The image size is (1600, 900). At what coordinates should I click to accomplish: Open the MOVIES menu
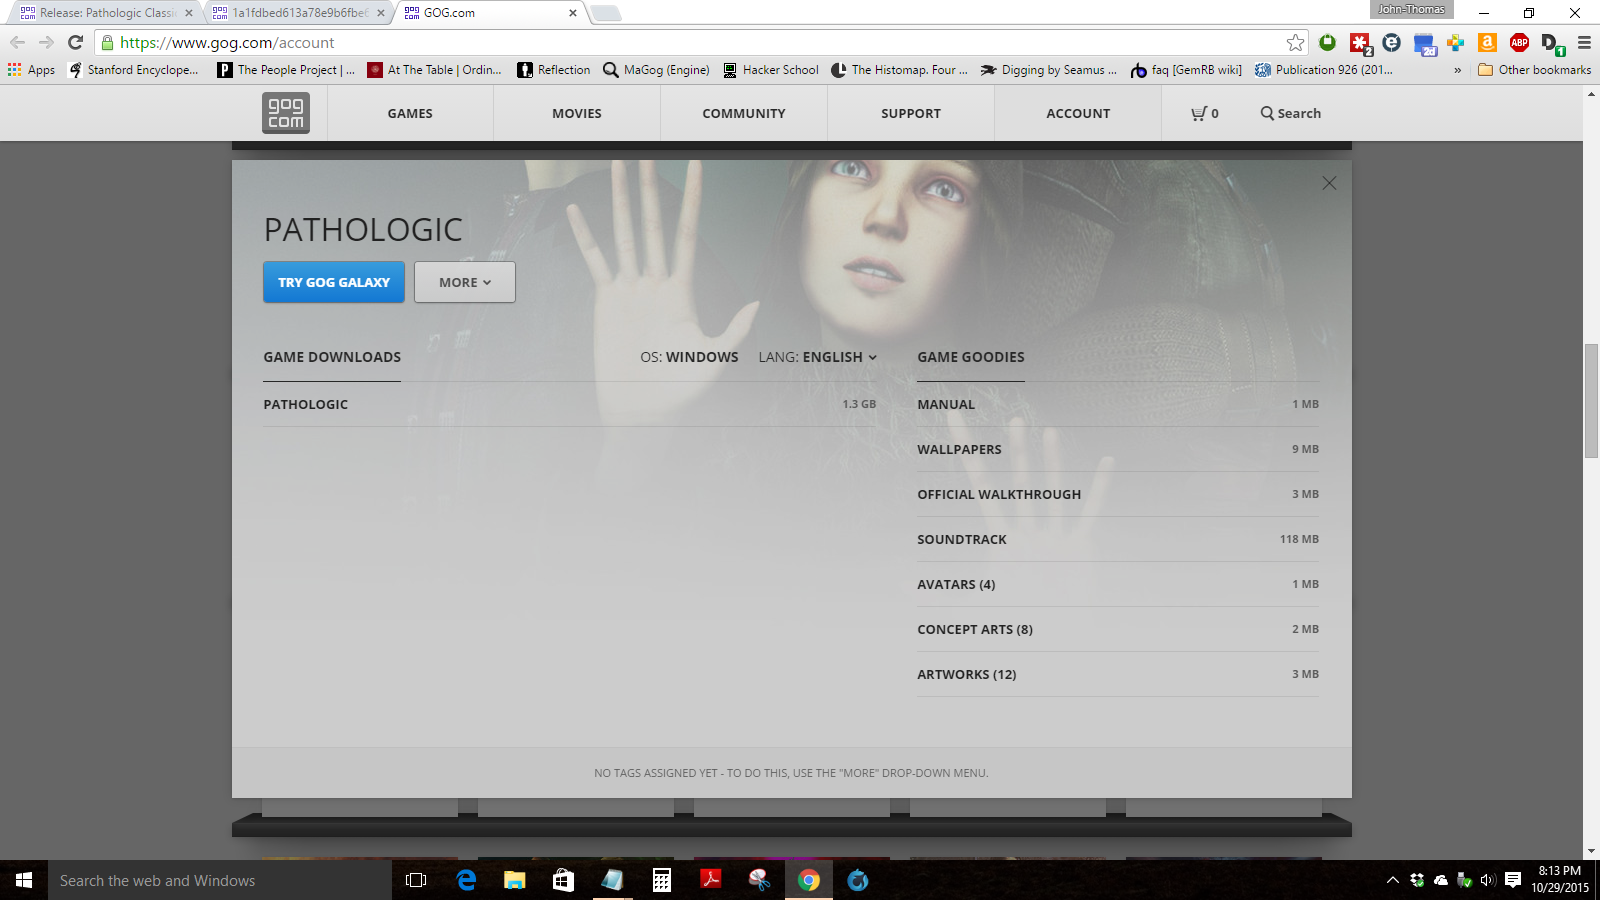[577, 113]
